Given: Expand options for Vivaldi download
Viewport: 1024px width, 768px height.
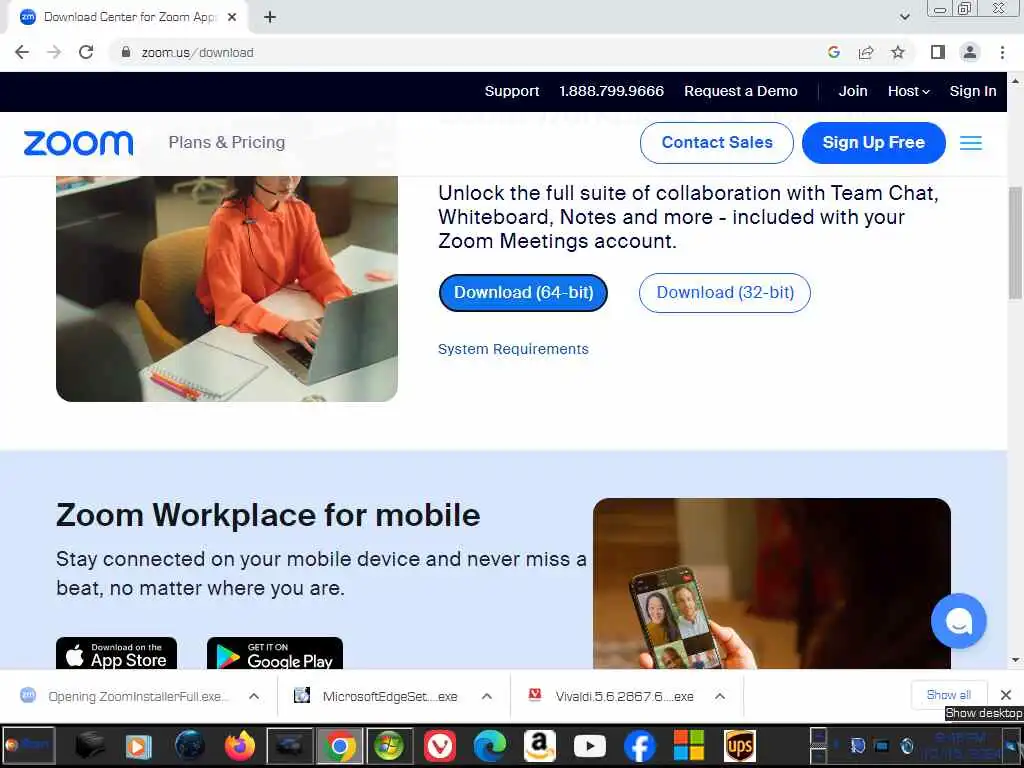Looking at the screenshot, I should click(720, 696).
